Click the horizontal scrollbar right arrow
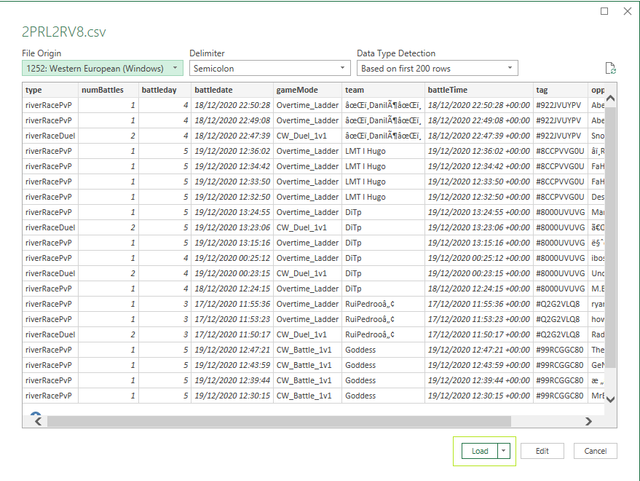640x481 pixels. (588, 421)
